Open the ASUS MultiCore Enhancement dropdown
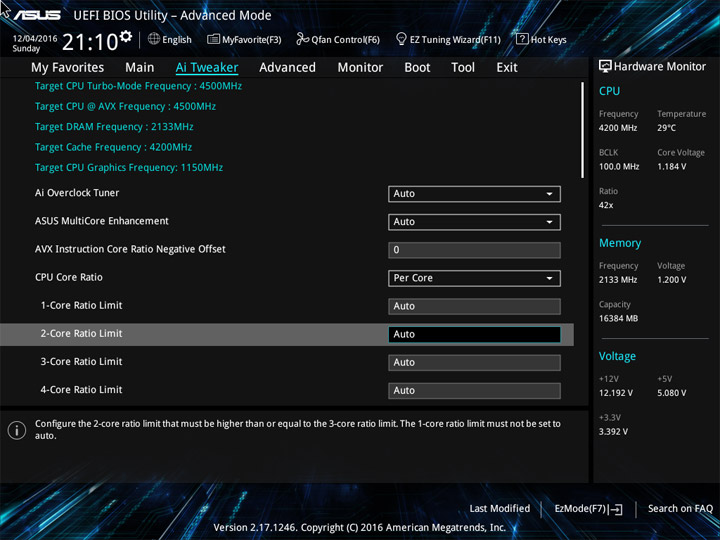 tap(474, 222)
